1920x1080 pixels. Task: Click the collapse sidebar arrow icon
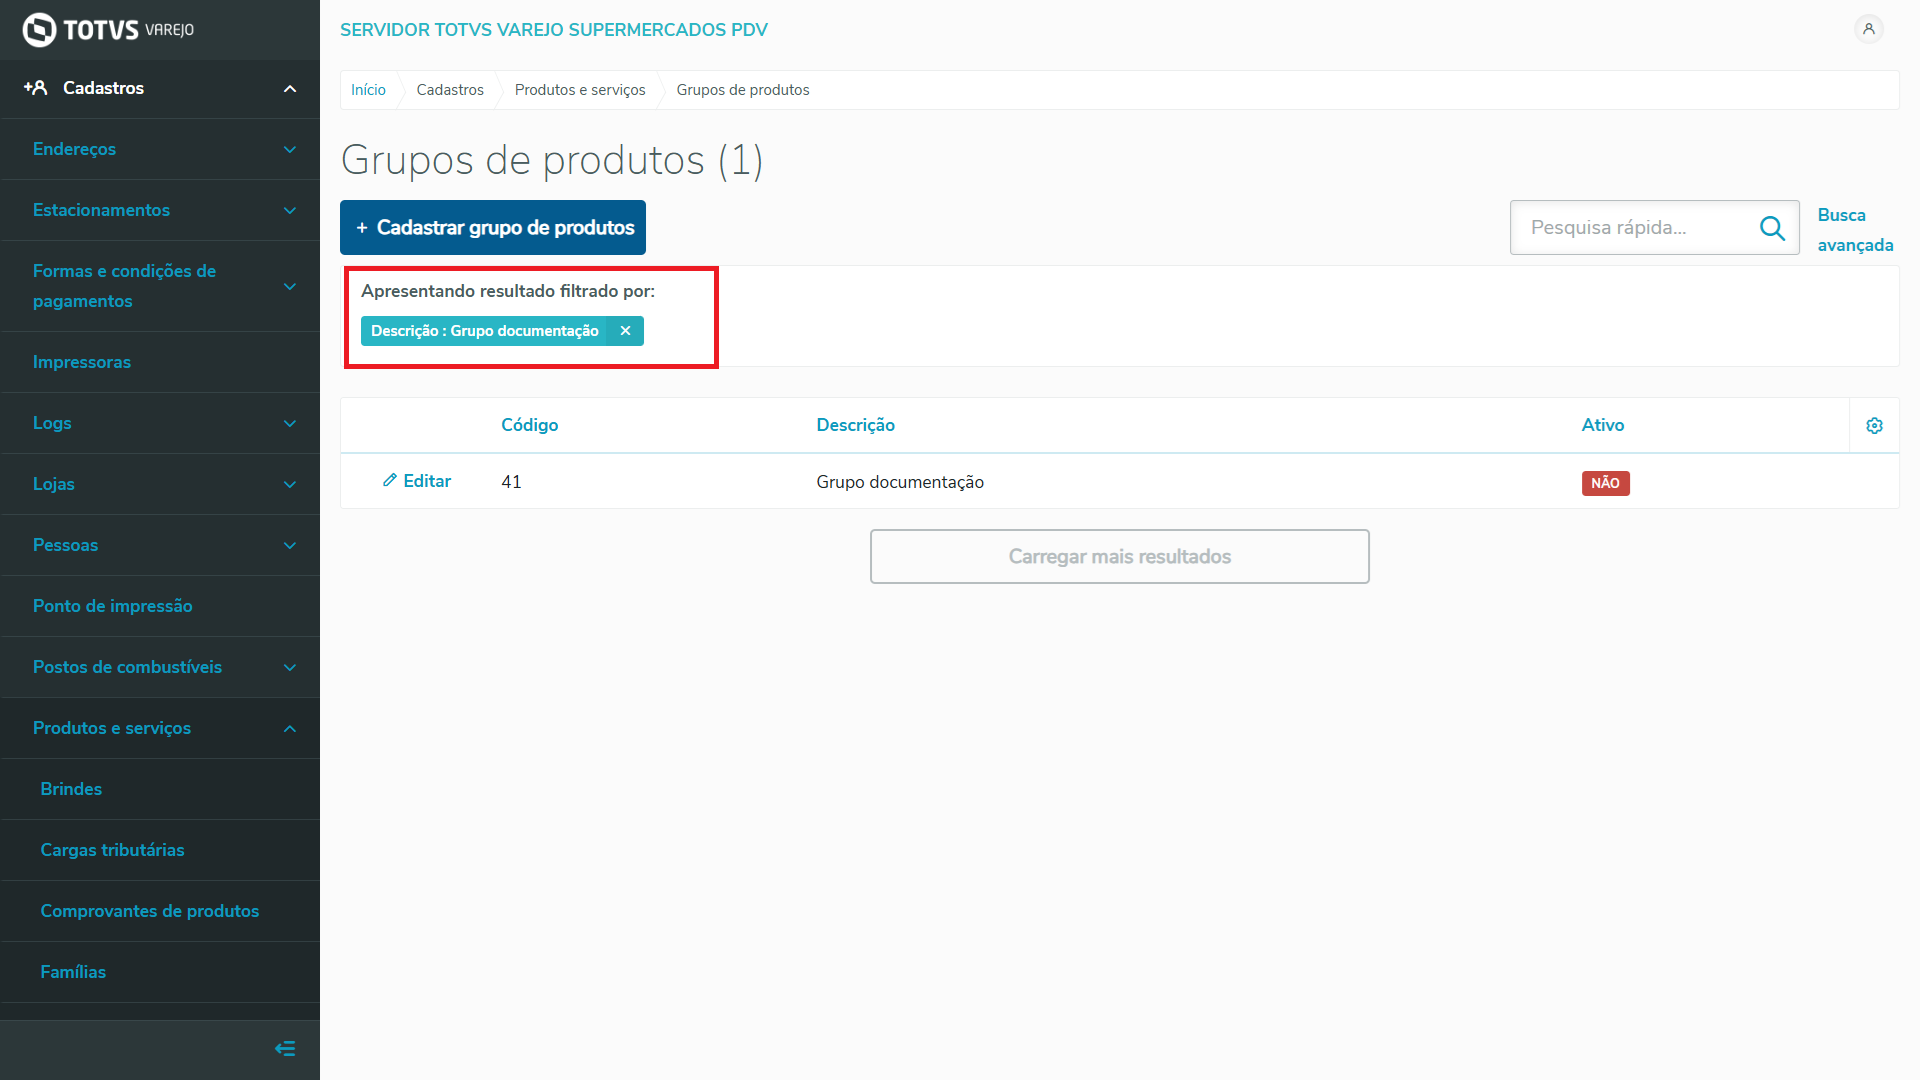(285, 1049)
